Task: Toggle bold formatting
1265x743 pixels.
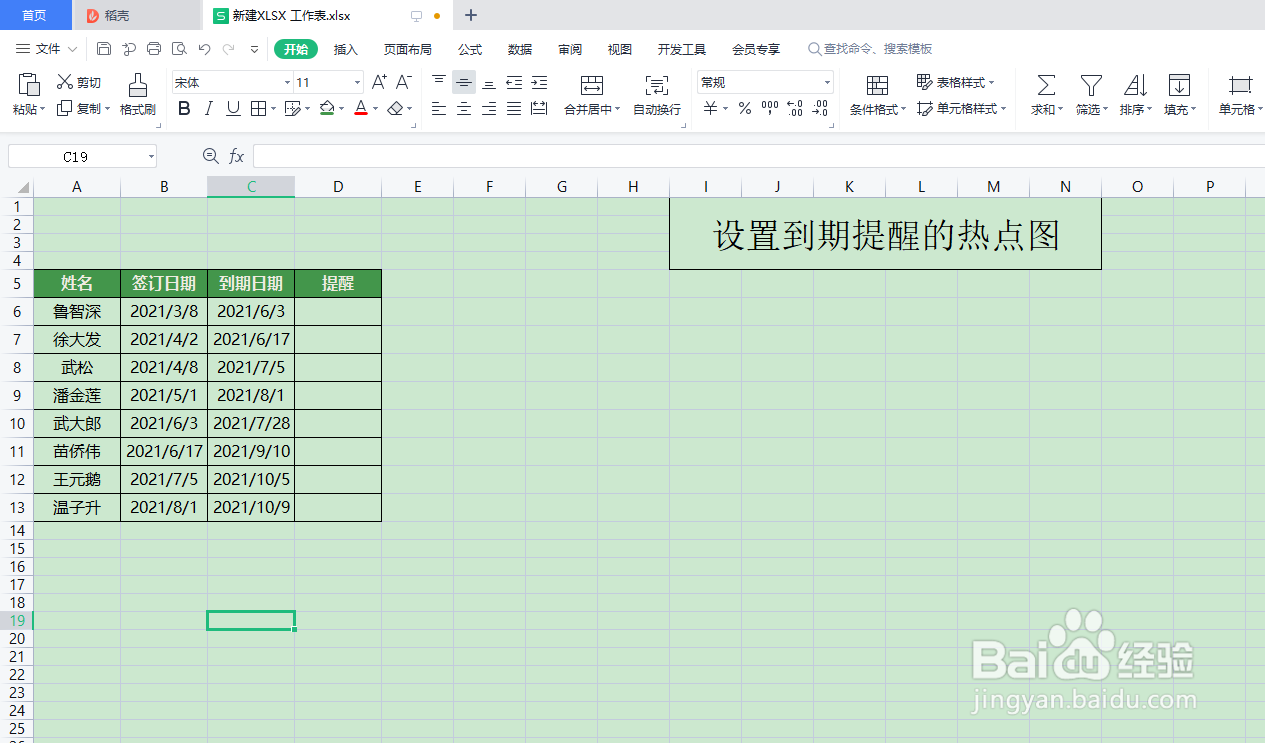Action: click(x=183, y=108)
